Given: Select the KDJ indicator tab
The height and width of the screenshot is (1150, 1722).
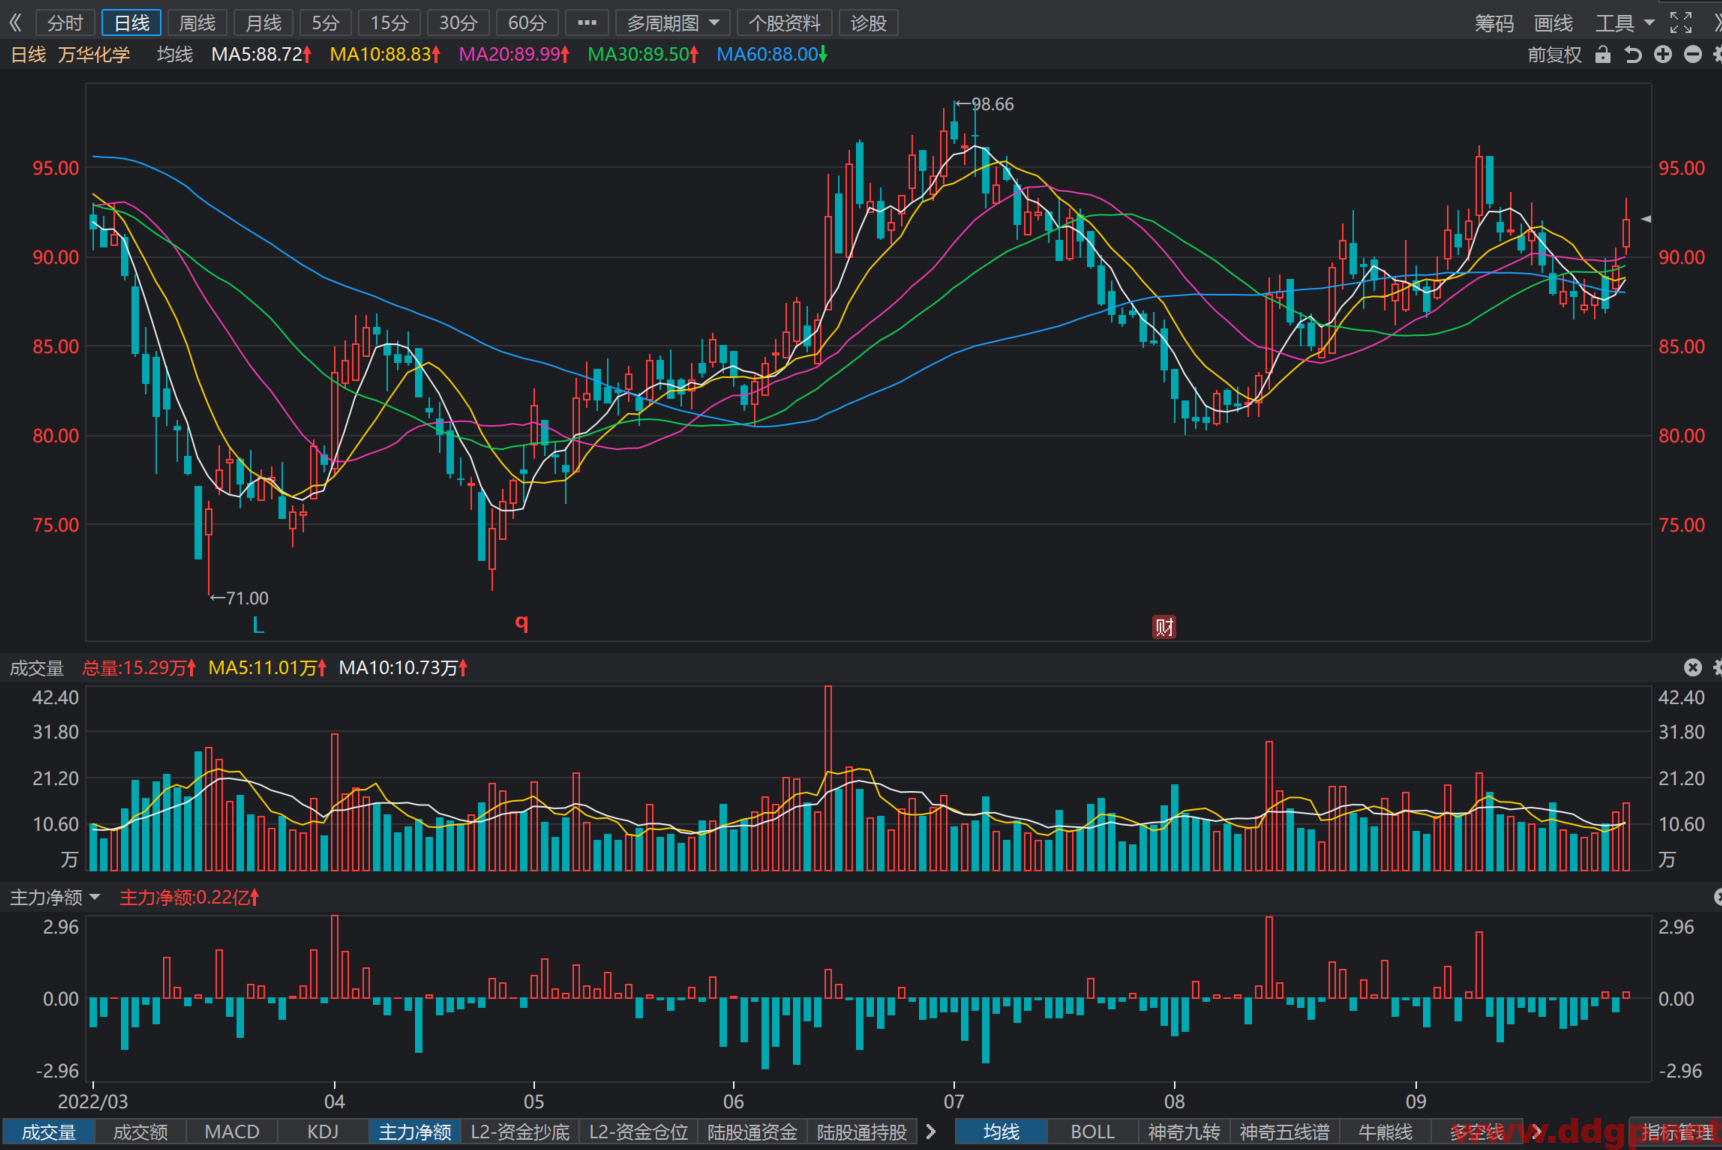Looking at the screenshot, I should (x=323, y=1132).
